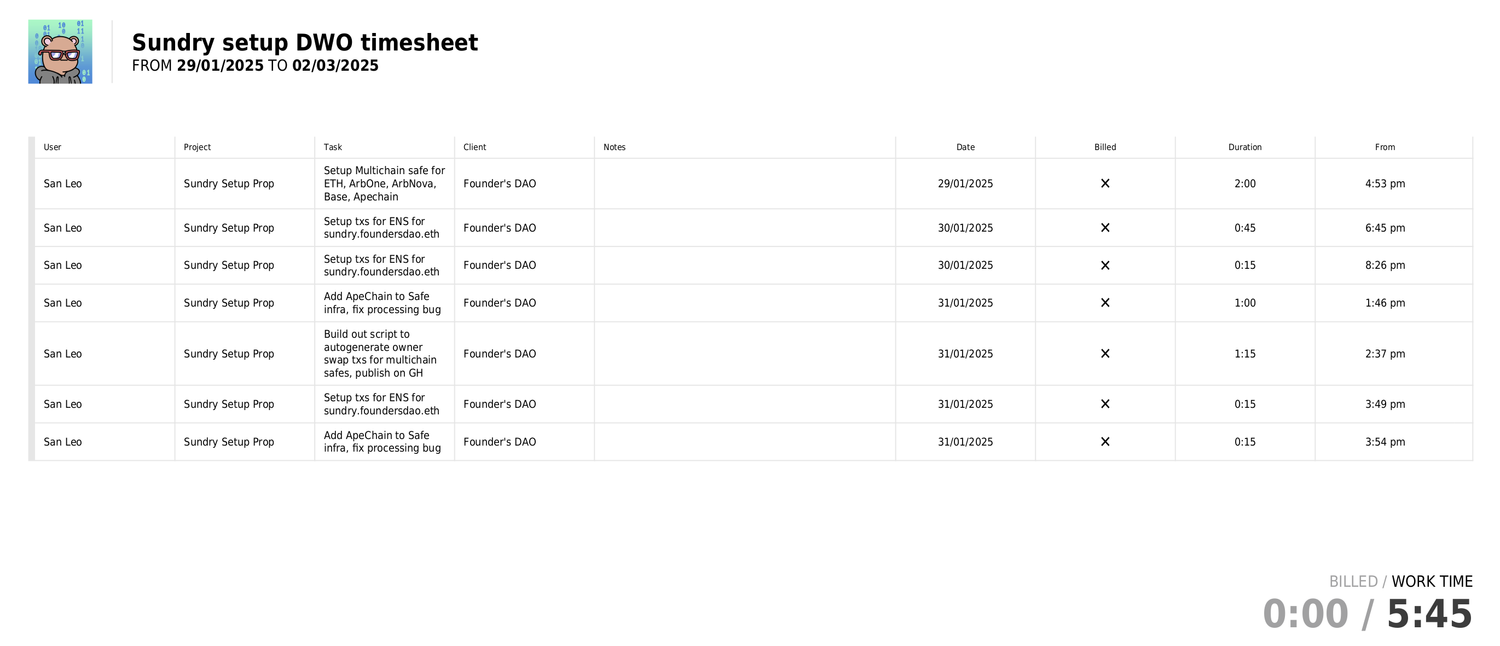Click the Date column header
1500x646 pixels.
(x=965, y=147)
